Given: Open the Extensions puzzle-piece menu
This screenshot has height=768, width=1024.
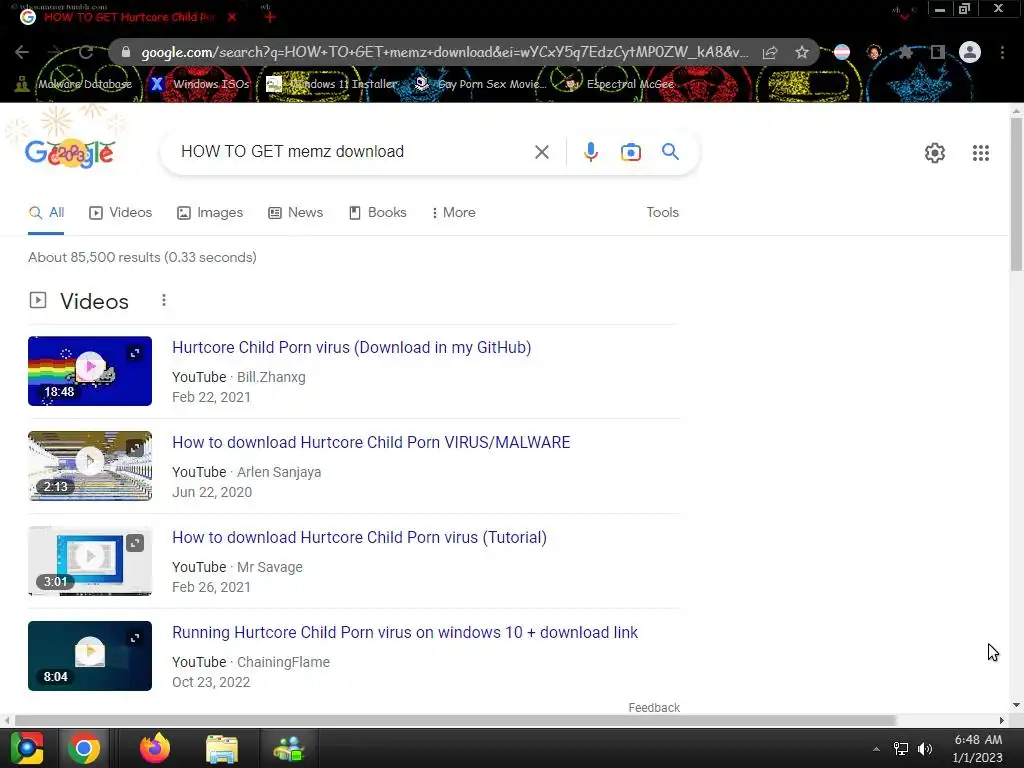Looking at the screenshot, I should tap(906, 52).
